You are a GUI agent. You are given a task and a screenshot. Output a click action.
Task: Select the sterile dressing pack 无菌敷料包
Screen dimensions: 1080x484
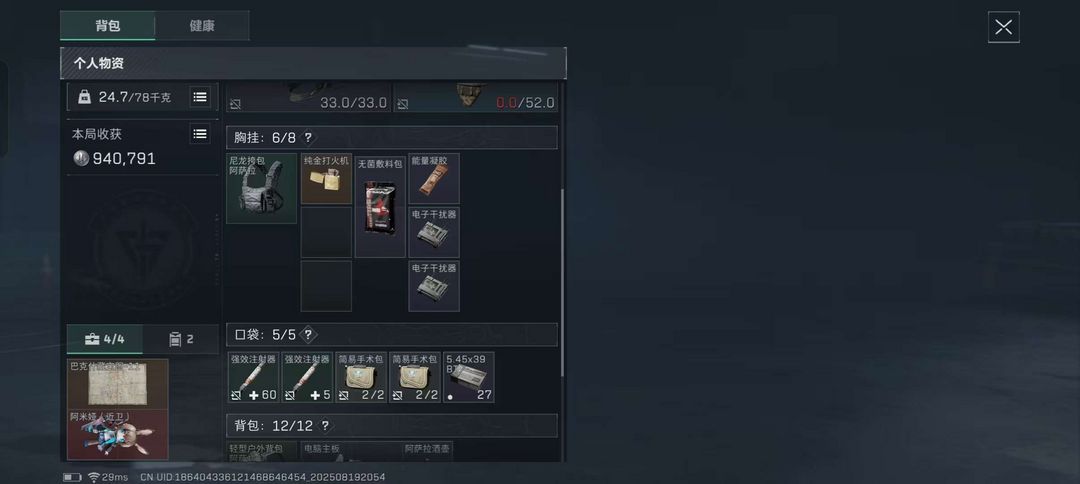[x=380, y=206]
